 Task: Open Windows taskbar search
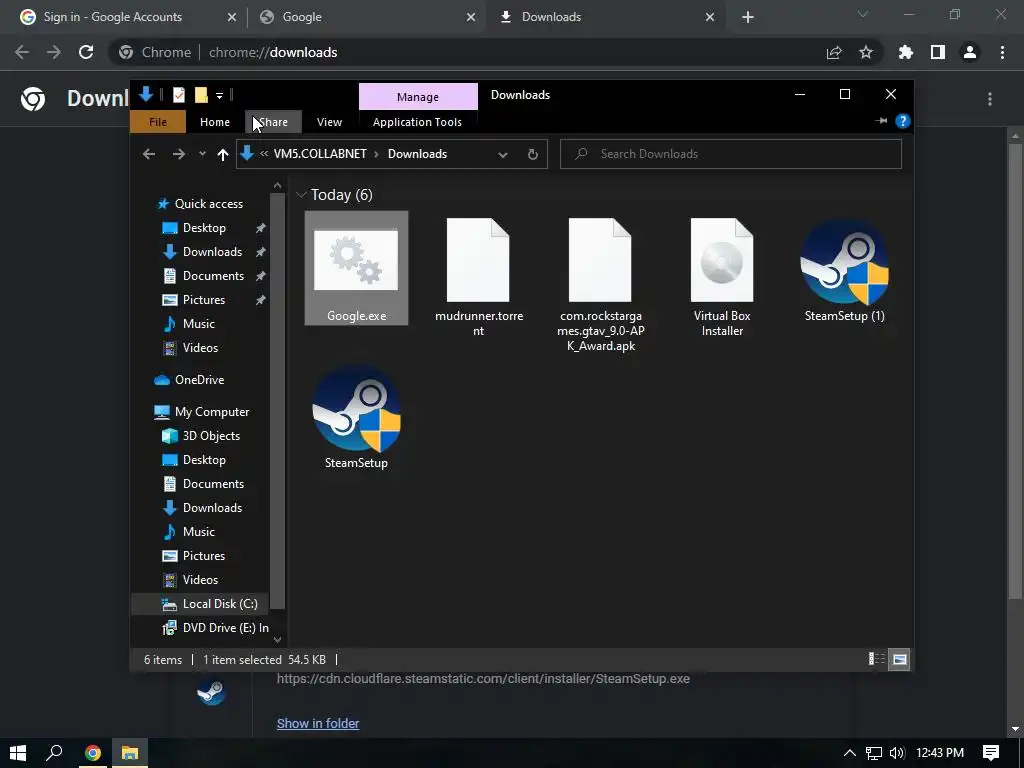[x=54, y=753]
